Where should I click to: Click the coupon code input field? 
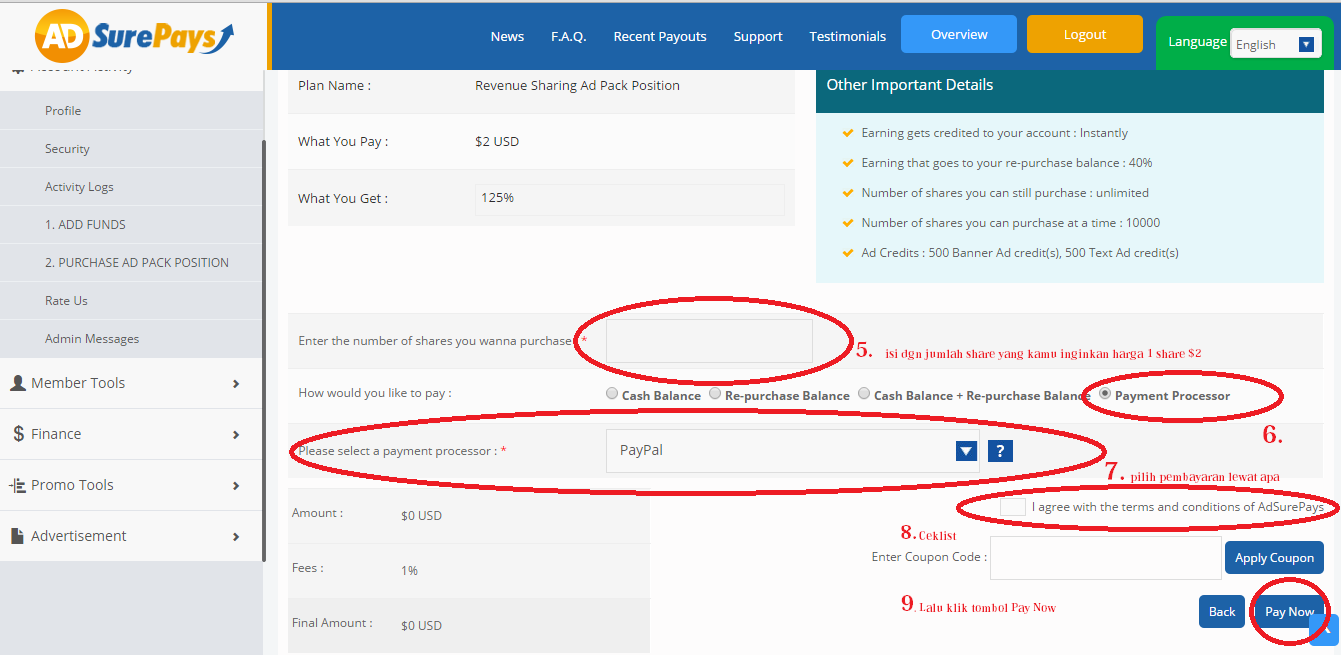[1105, 558]
